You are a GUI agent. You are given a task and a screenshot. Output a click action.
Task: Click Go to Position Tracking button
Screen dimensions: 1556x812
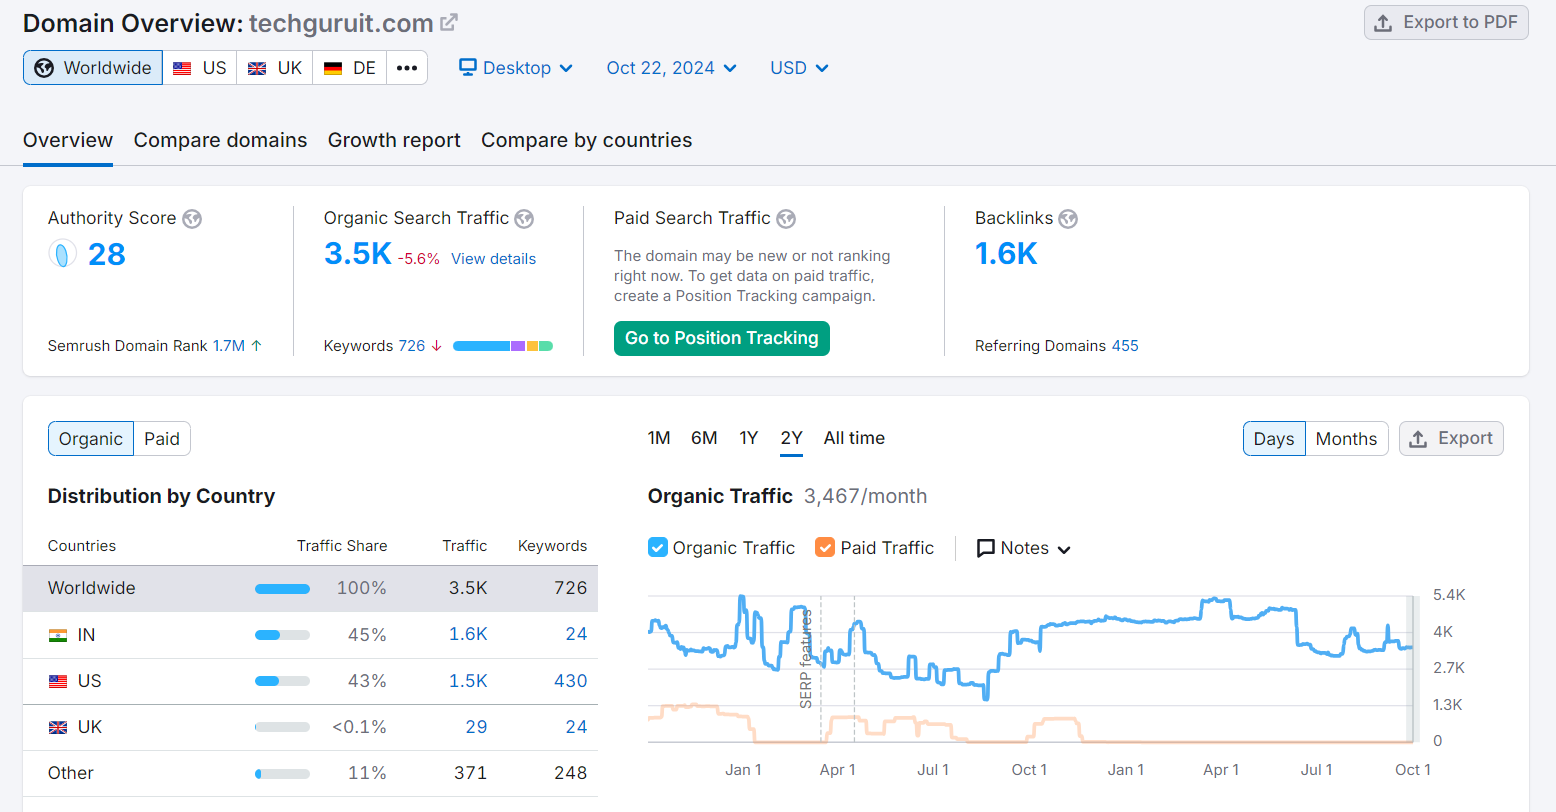(x=721, y=338)
